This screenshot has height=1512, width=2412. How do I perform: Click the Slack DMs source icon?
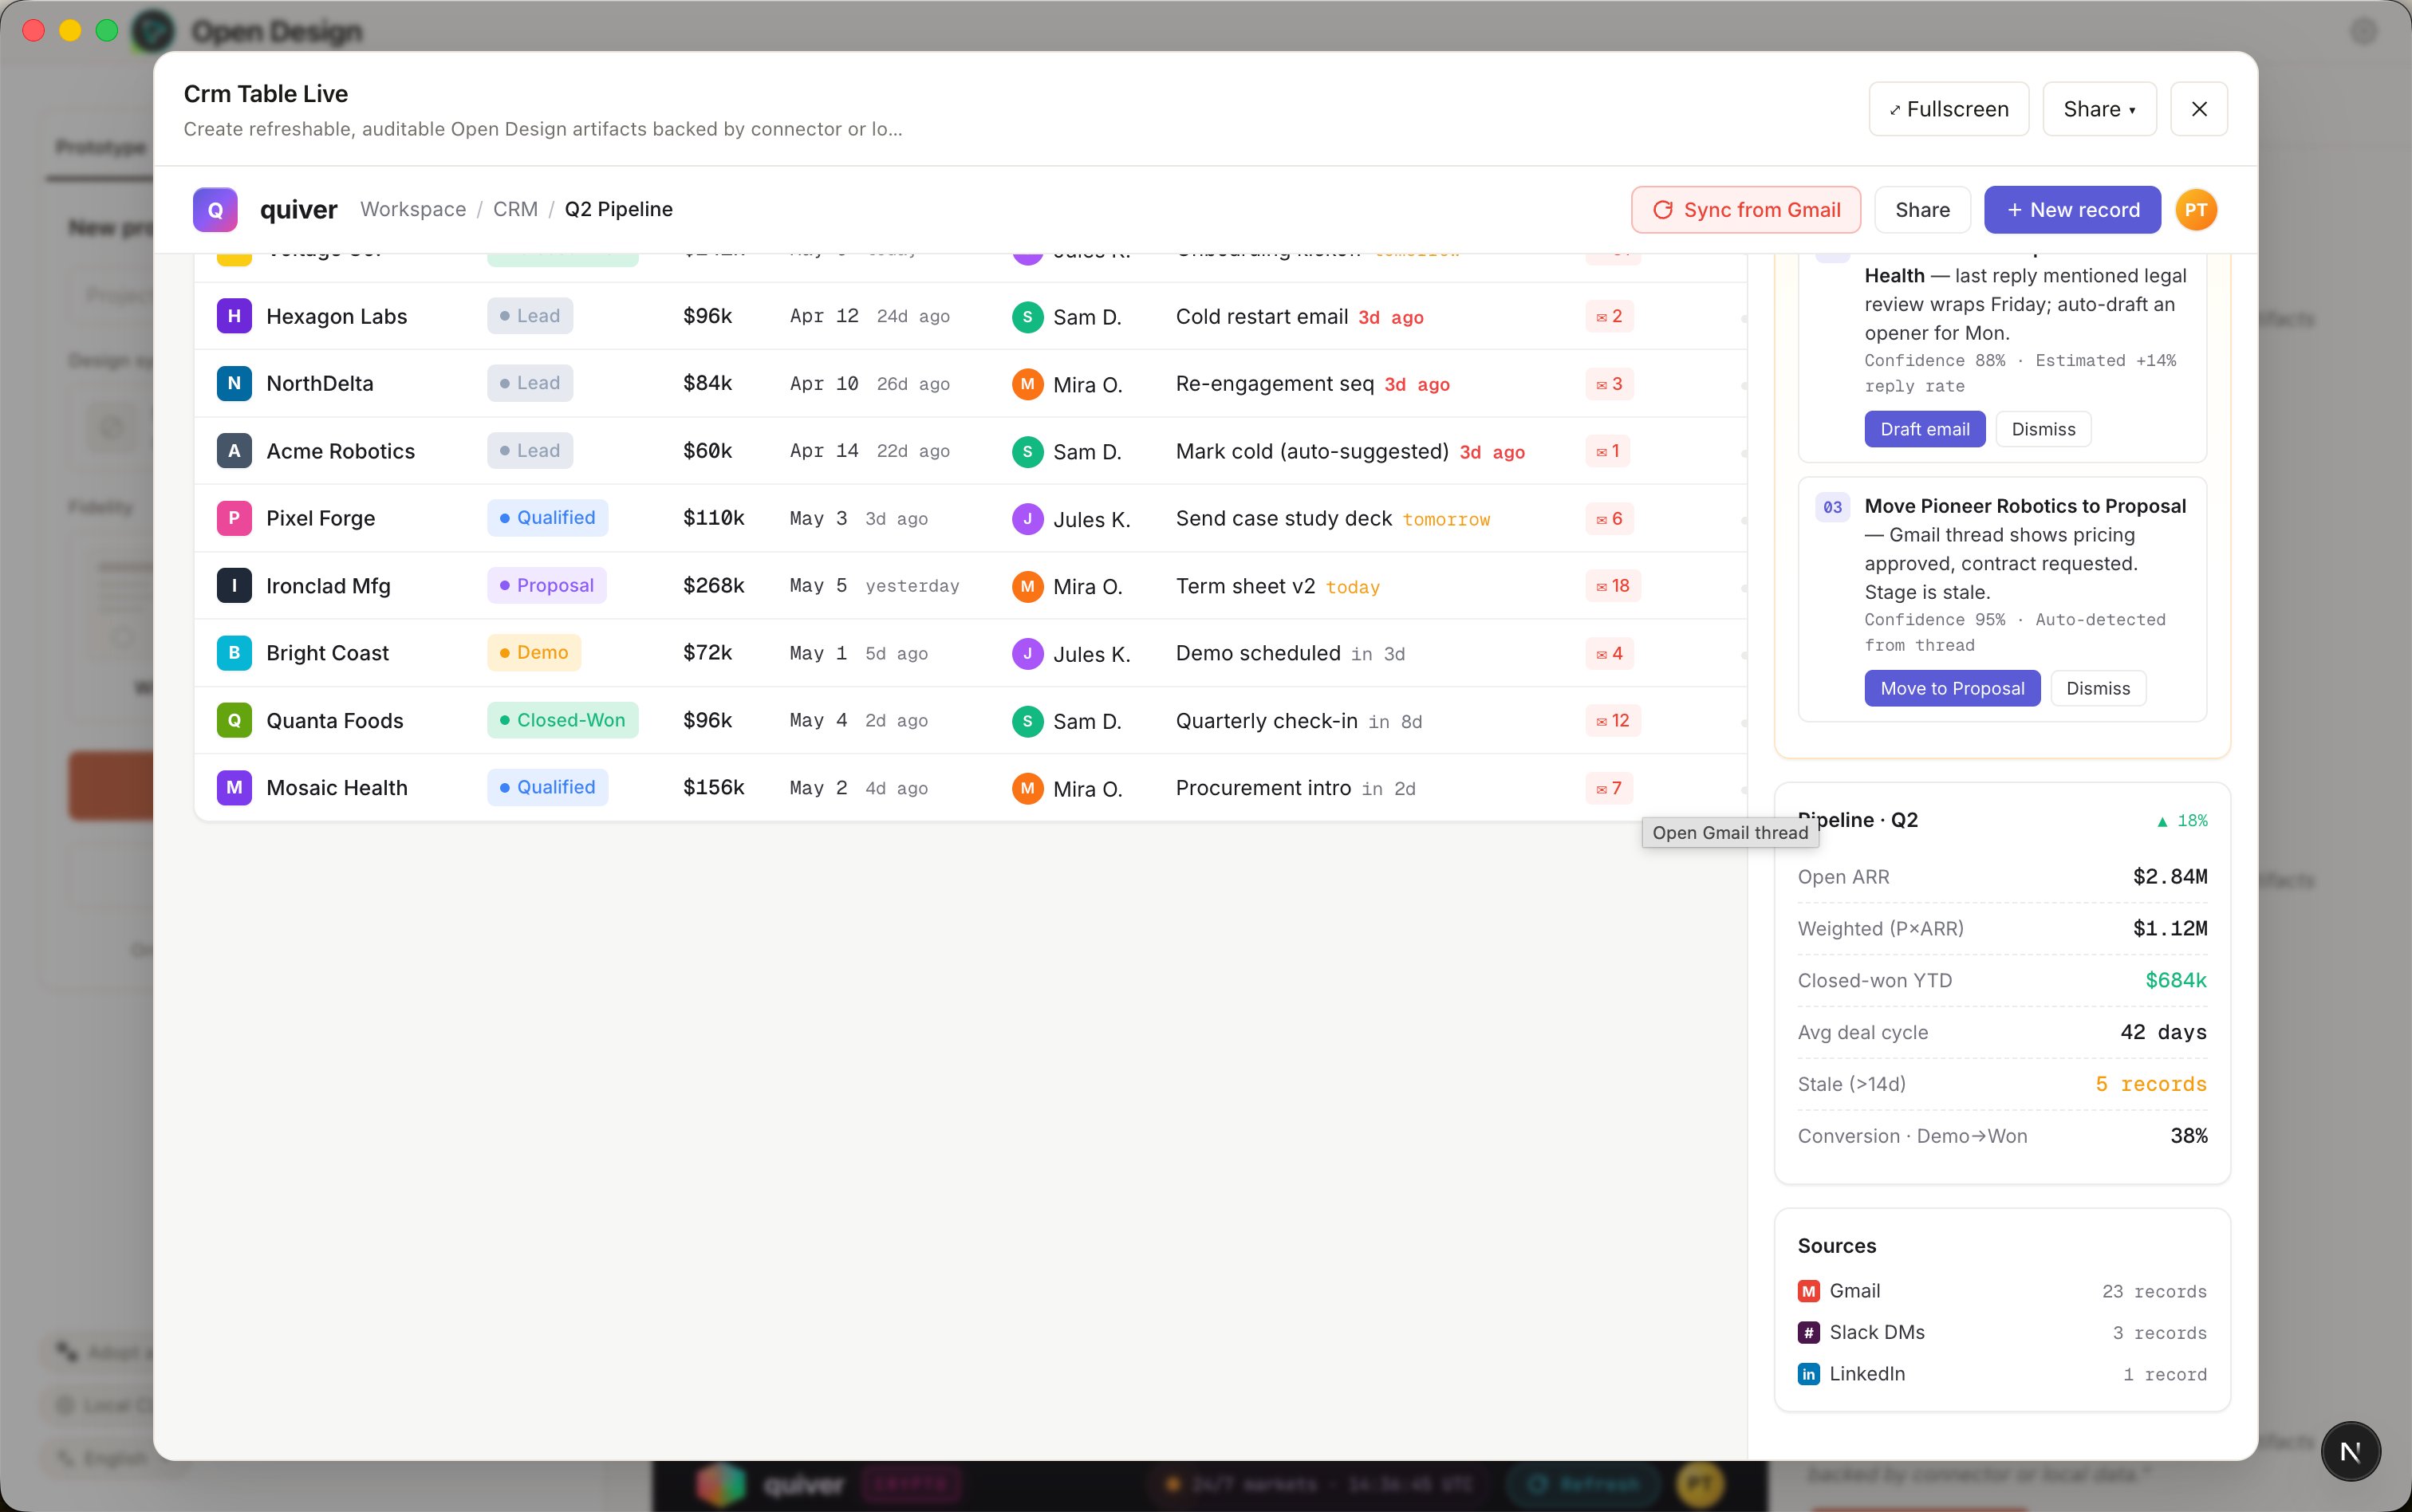pyautogui.click(x=1808, y=1332)
